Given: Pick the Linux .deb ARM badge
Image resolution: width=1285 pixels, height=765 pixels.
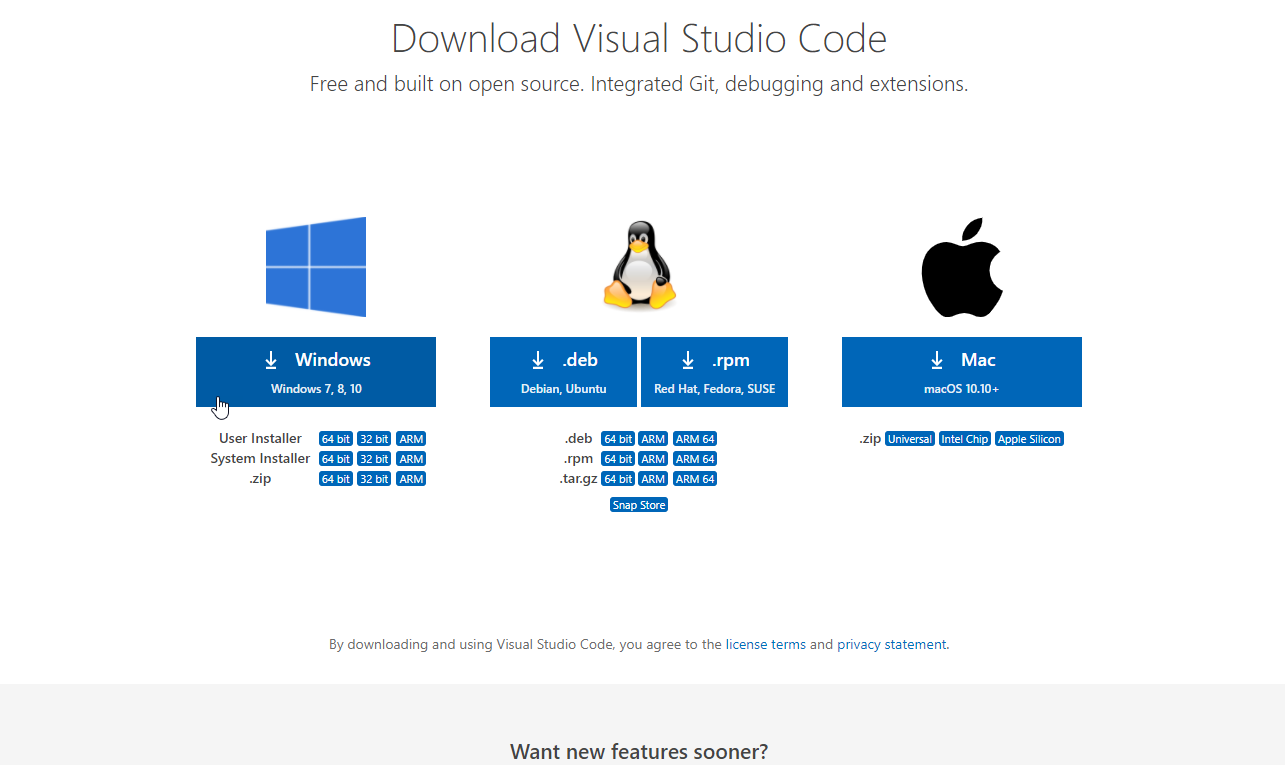Looking at the screenshot, I should point(654,439).
